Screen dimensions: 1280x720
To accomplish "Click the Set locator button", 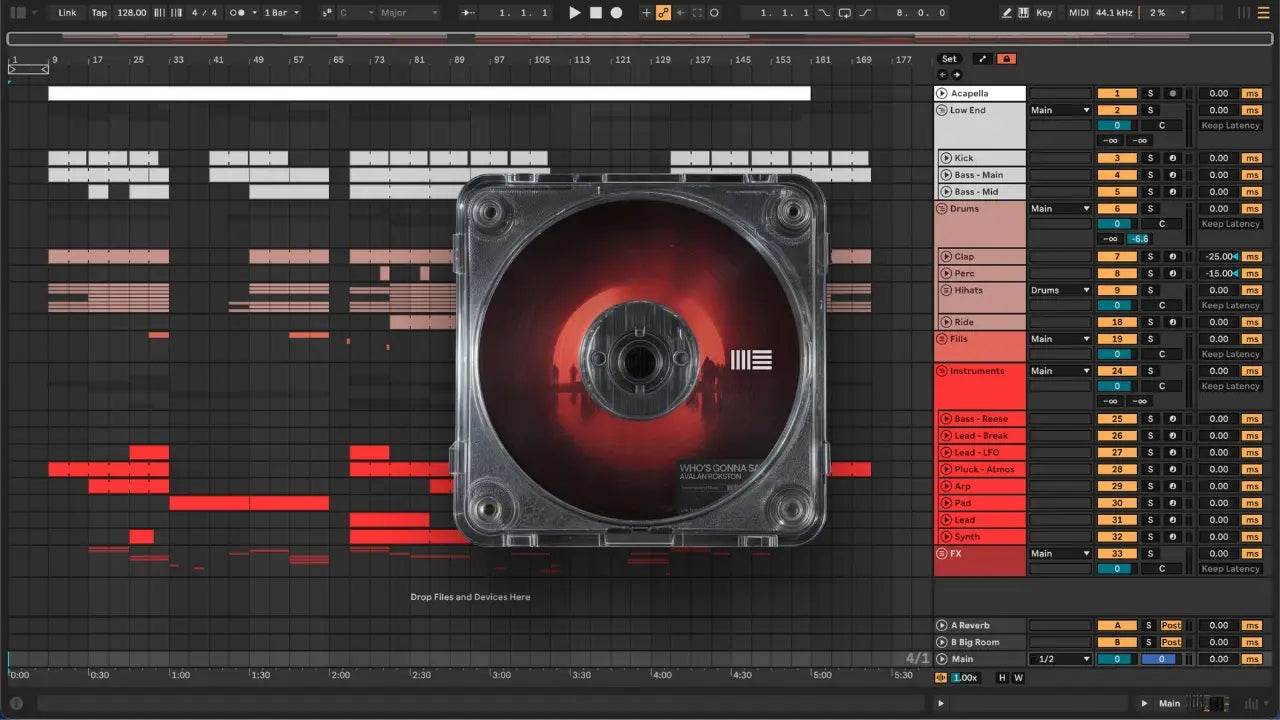I will (x=949, y=59).
